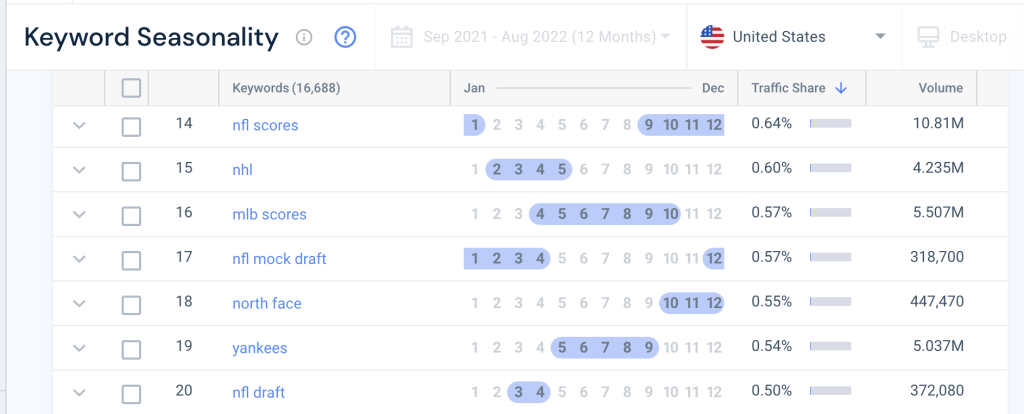Open the United States country dropdown
Screen dimensions: 1024x414
coord(880,37)
